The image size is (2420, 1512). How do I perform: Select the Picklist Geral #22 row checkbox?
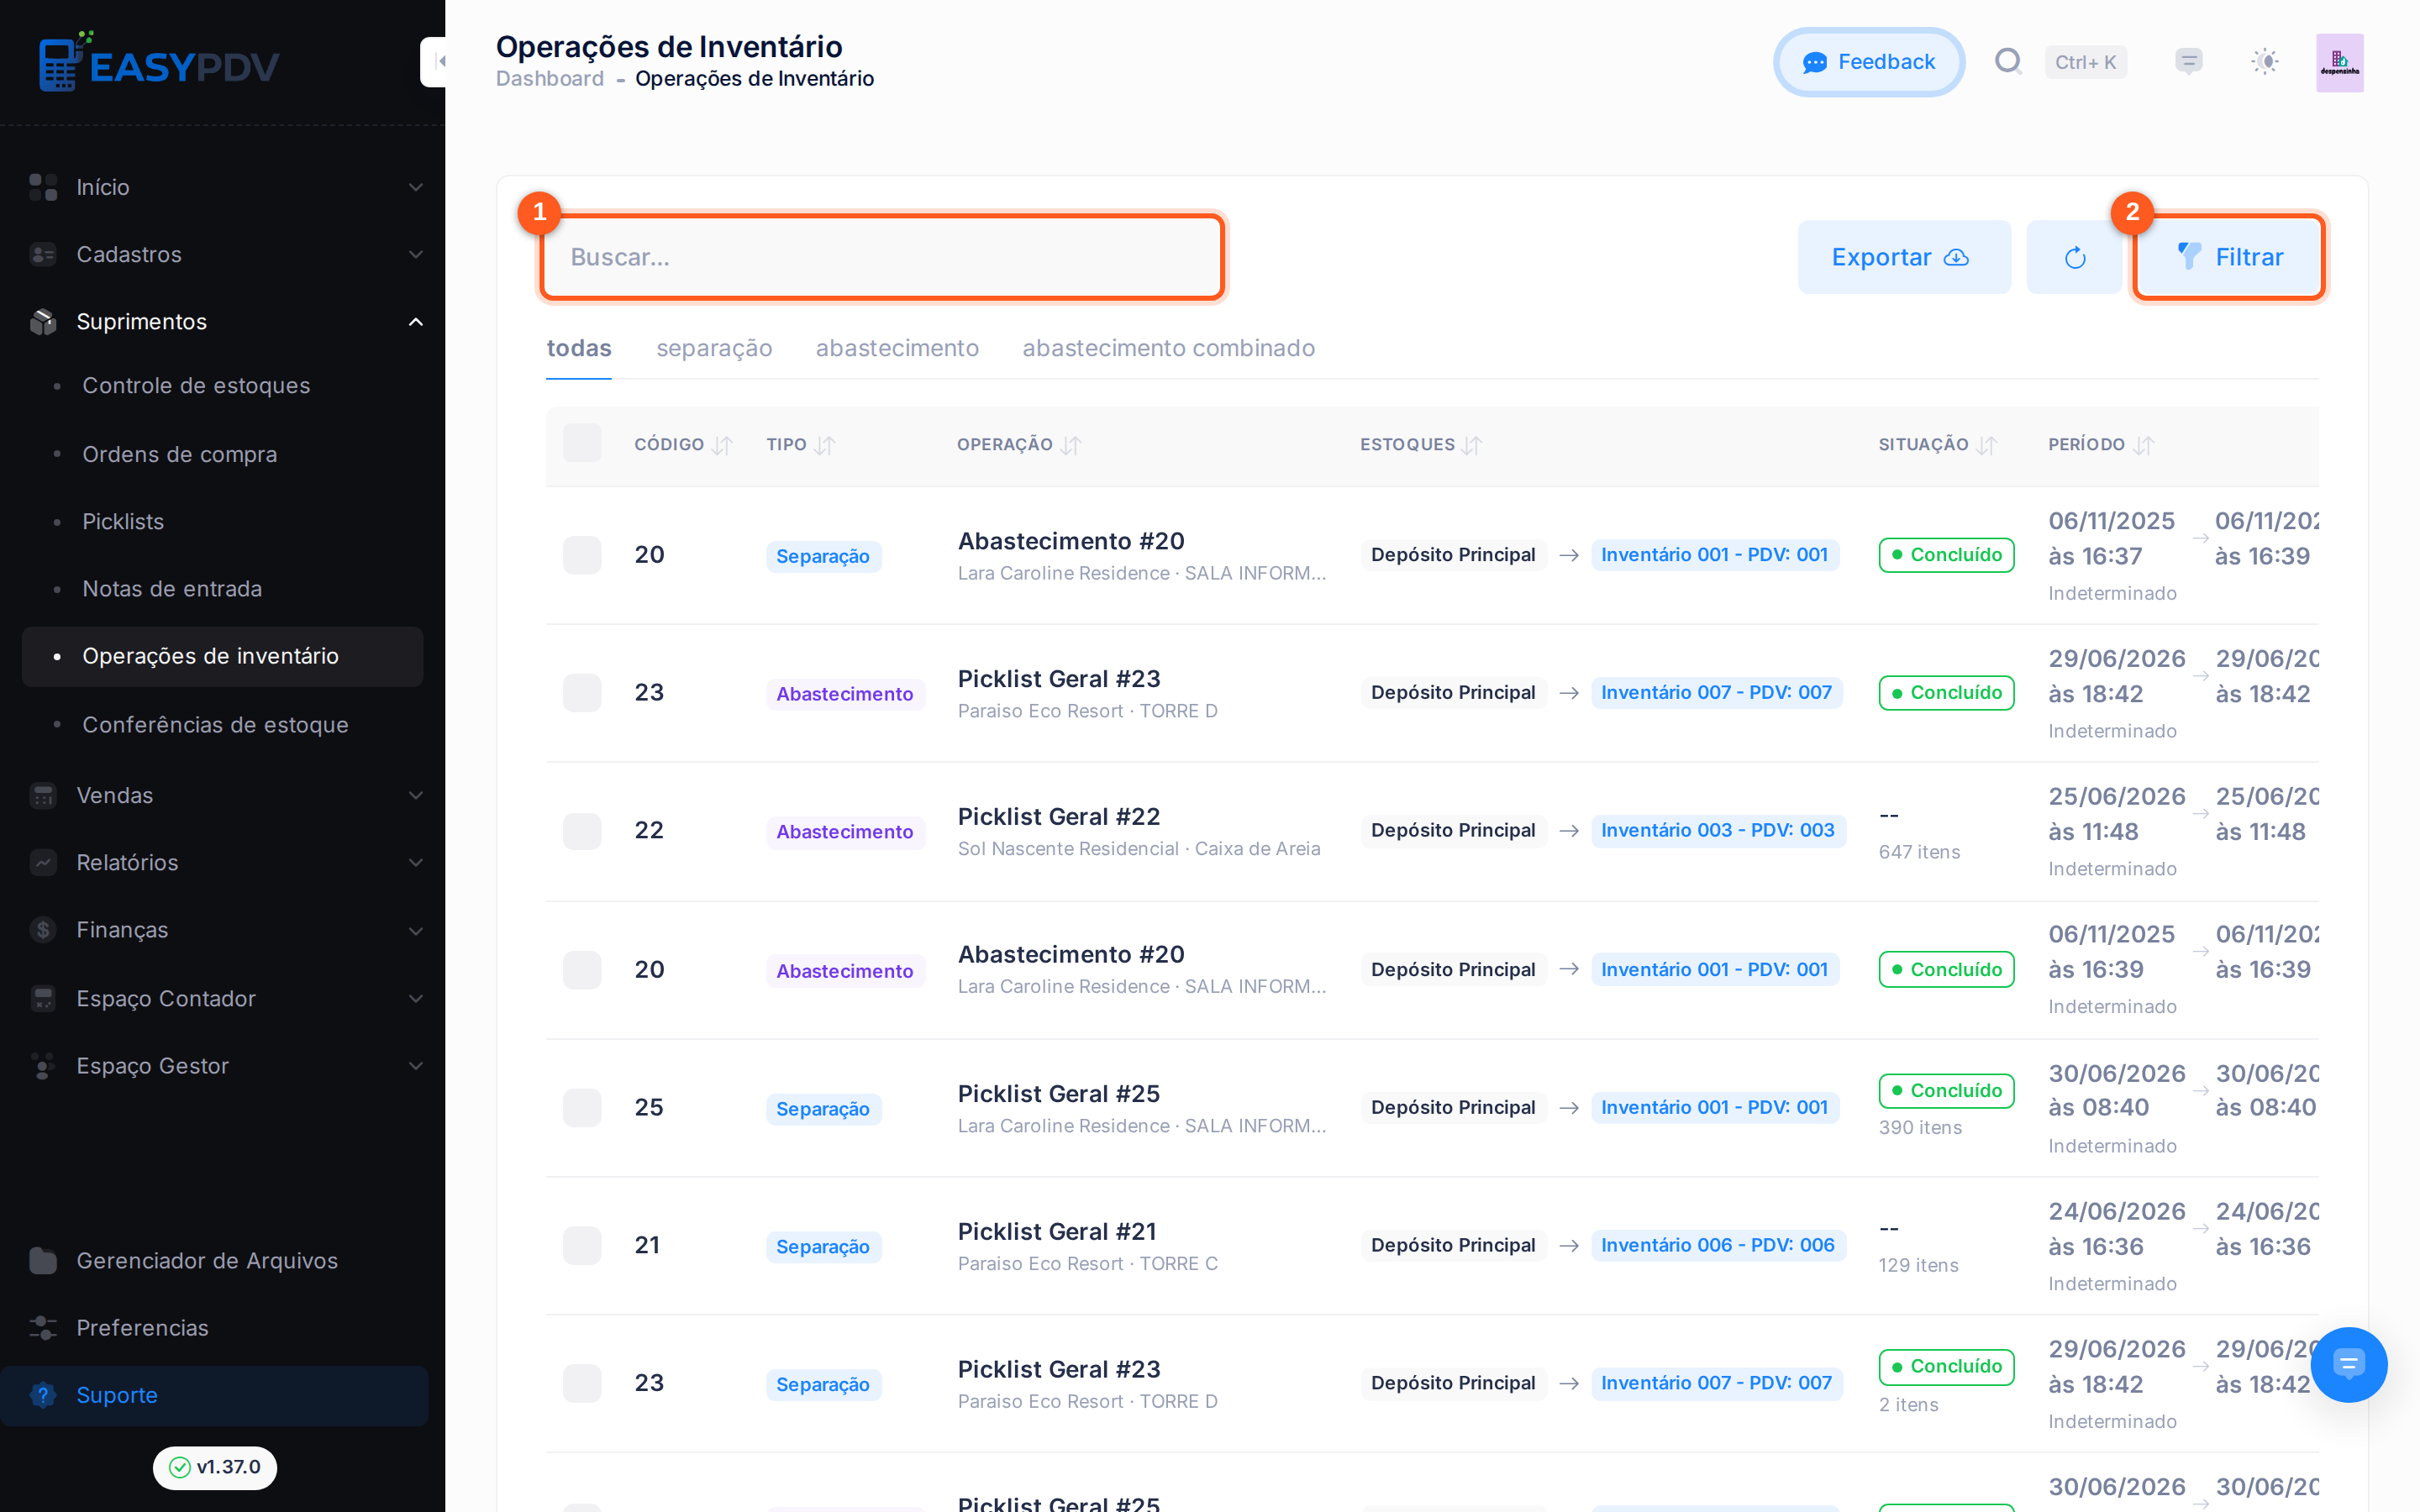[x=582, y=831]
